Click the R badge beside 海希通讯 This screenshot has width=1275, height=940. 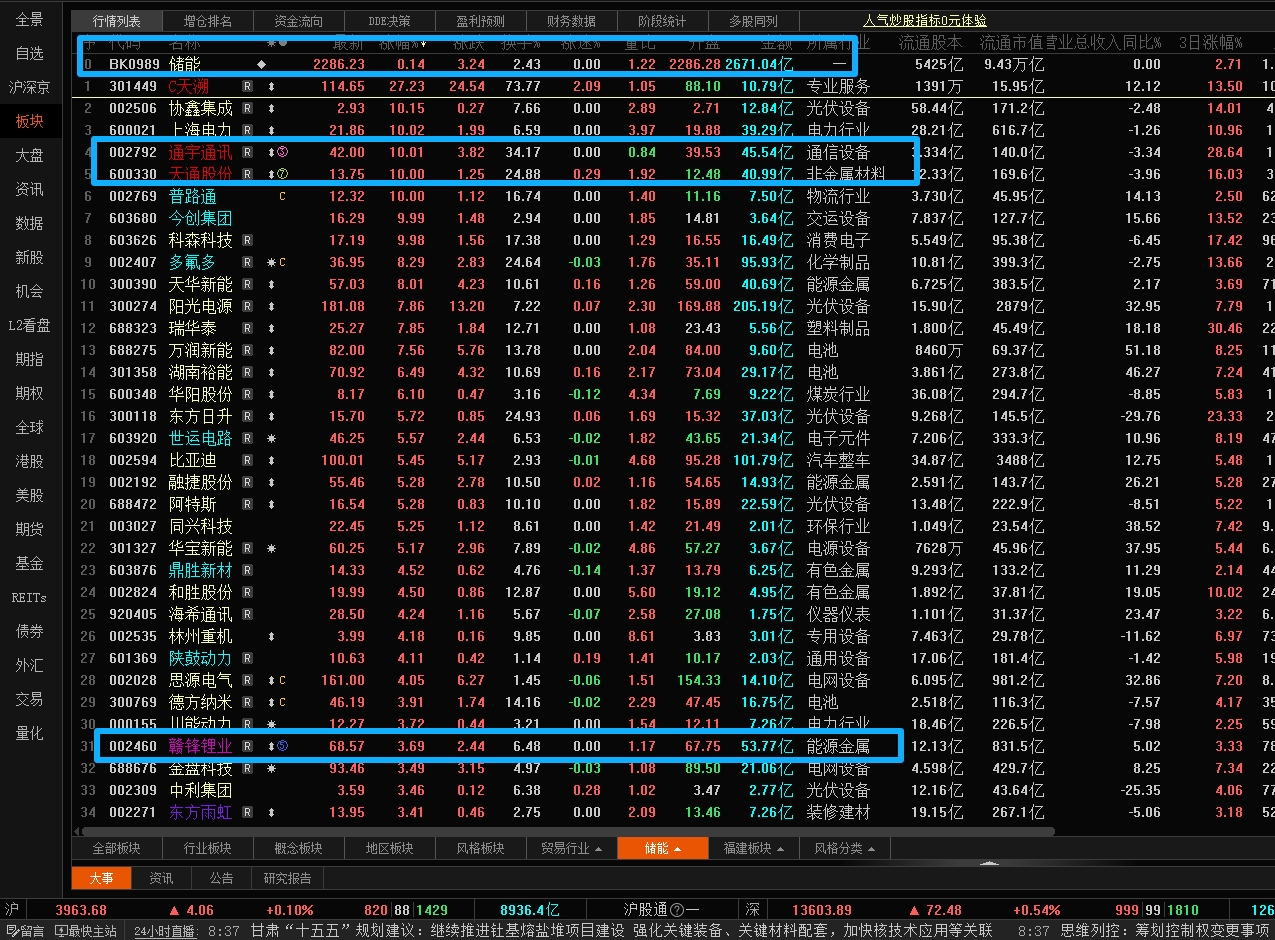(248, 614)
